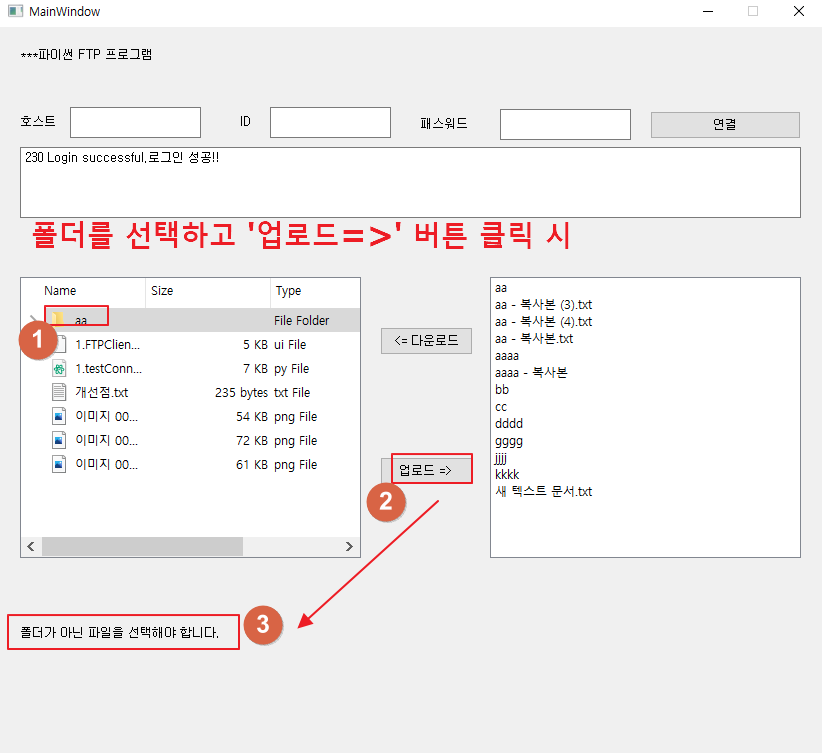
Task: Select 'bb' in the remote list
Action: (502, 390)
